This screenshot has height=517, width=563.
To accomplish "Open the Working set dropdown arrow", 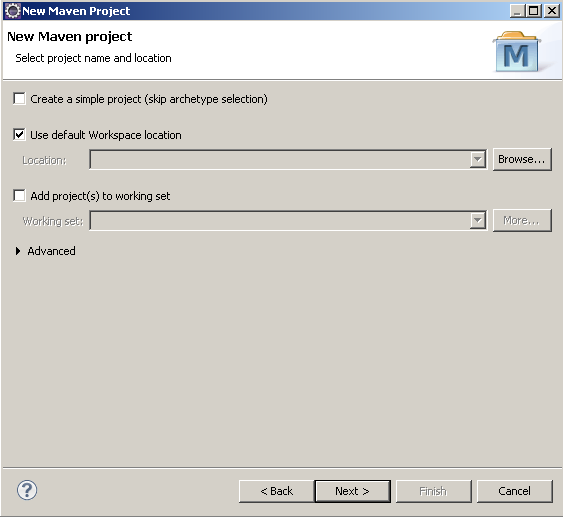I will click(x=478, y=220).
